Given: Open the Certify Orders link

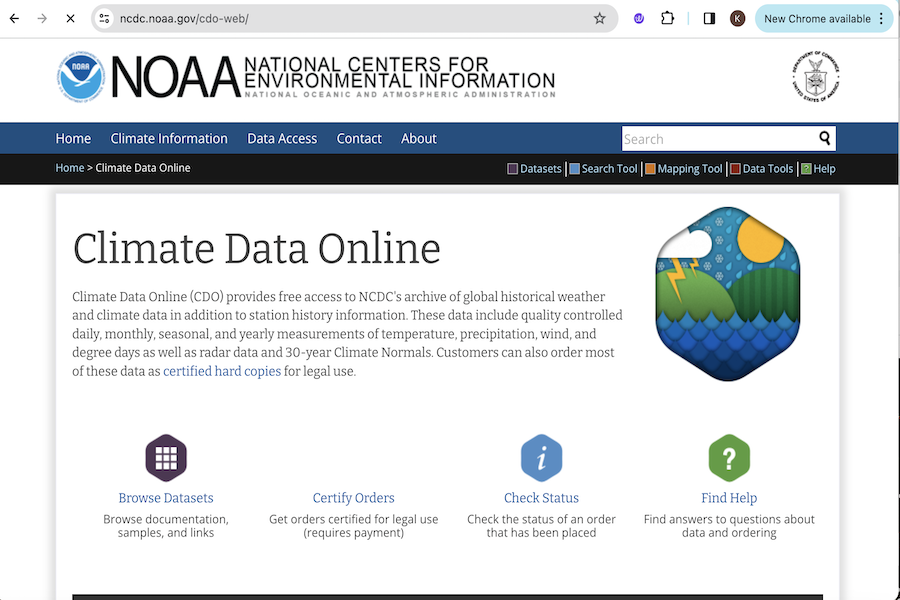Looking at the screenshot, I should (354, 498).
